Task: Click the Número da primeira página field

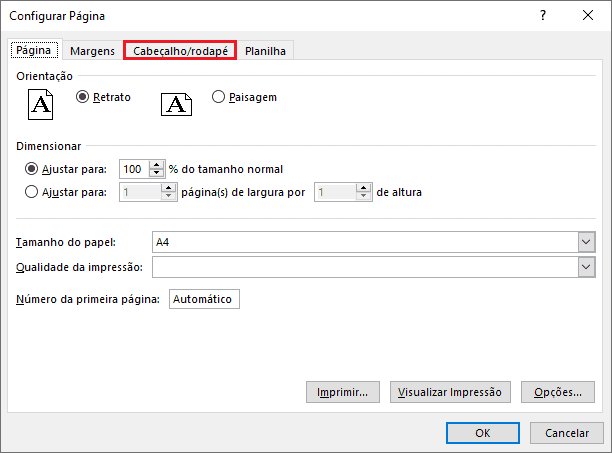Action: (x=204, y=299)
